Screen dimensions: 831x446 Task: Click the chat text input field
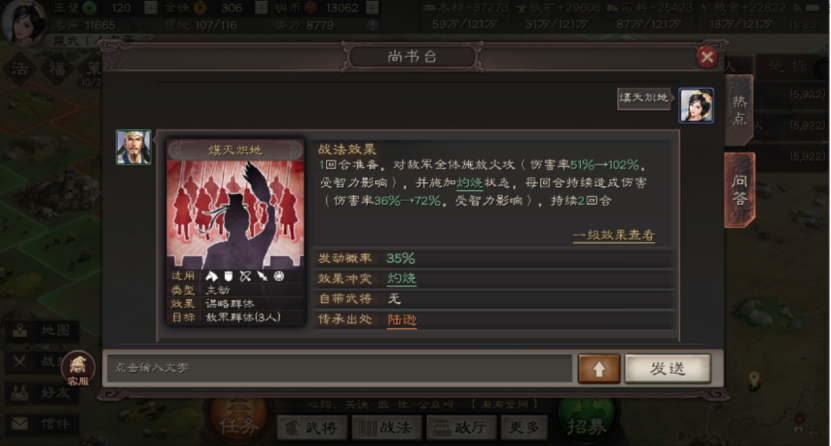tap(339, 368)
